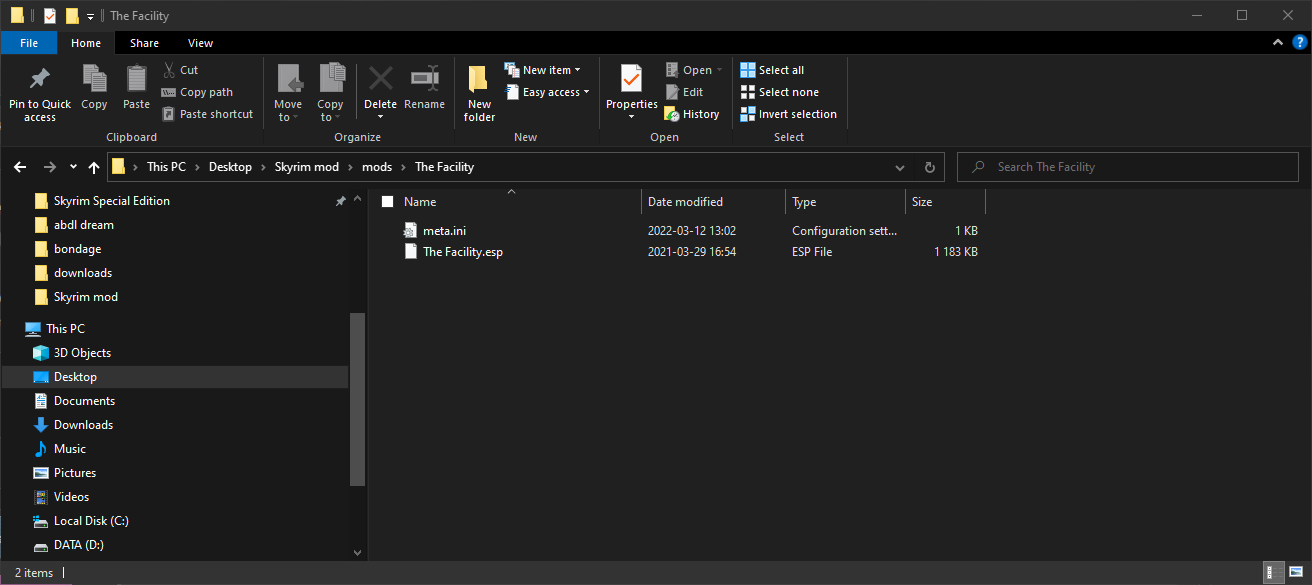Screen dimensions: 1312x585
Task: Click Paste shortcut command
Action: (207, 114)
